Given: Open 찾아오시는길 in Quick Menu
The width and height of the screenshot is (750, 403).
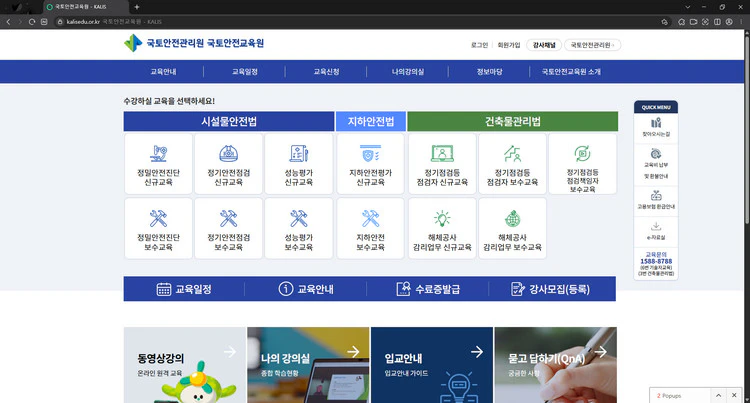Looking at the screenshot, I should click(x=656, y=127).
